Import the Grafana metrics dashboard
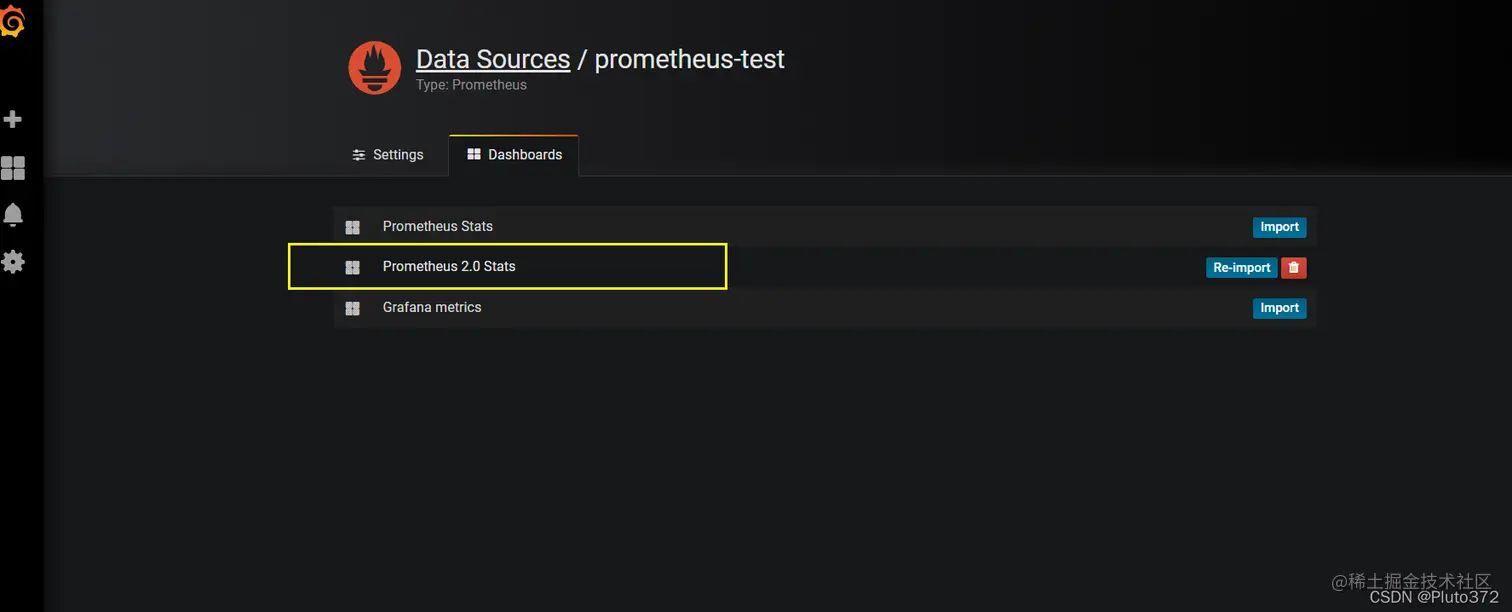 click(x=1279, y=308)
